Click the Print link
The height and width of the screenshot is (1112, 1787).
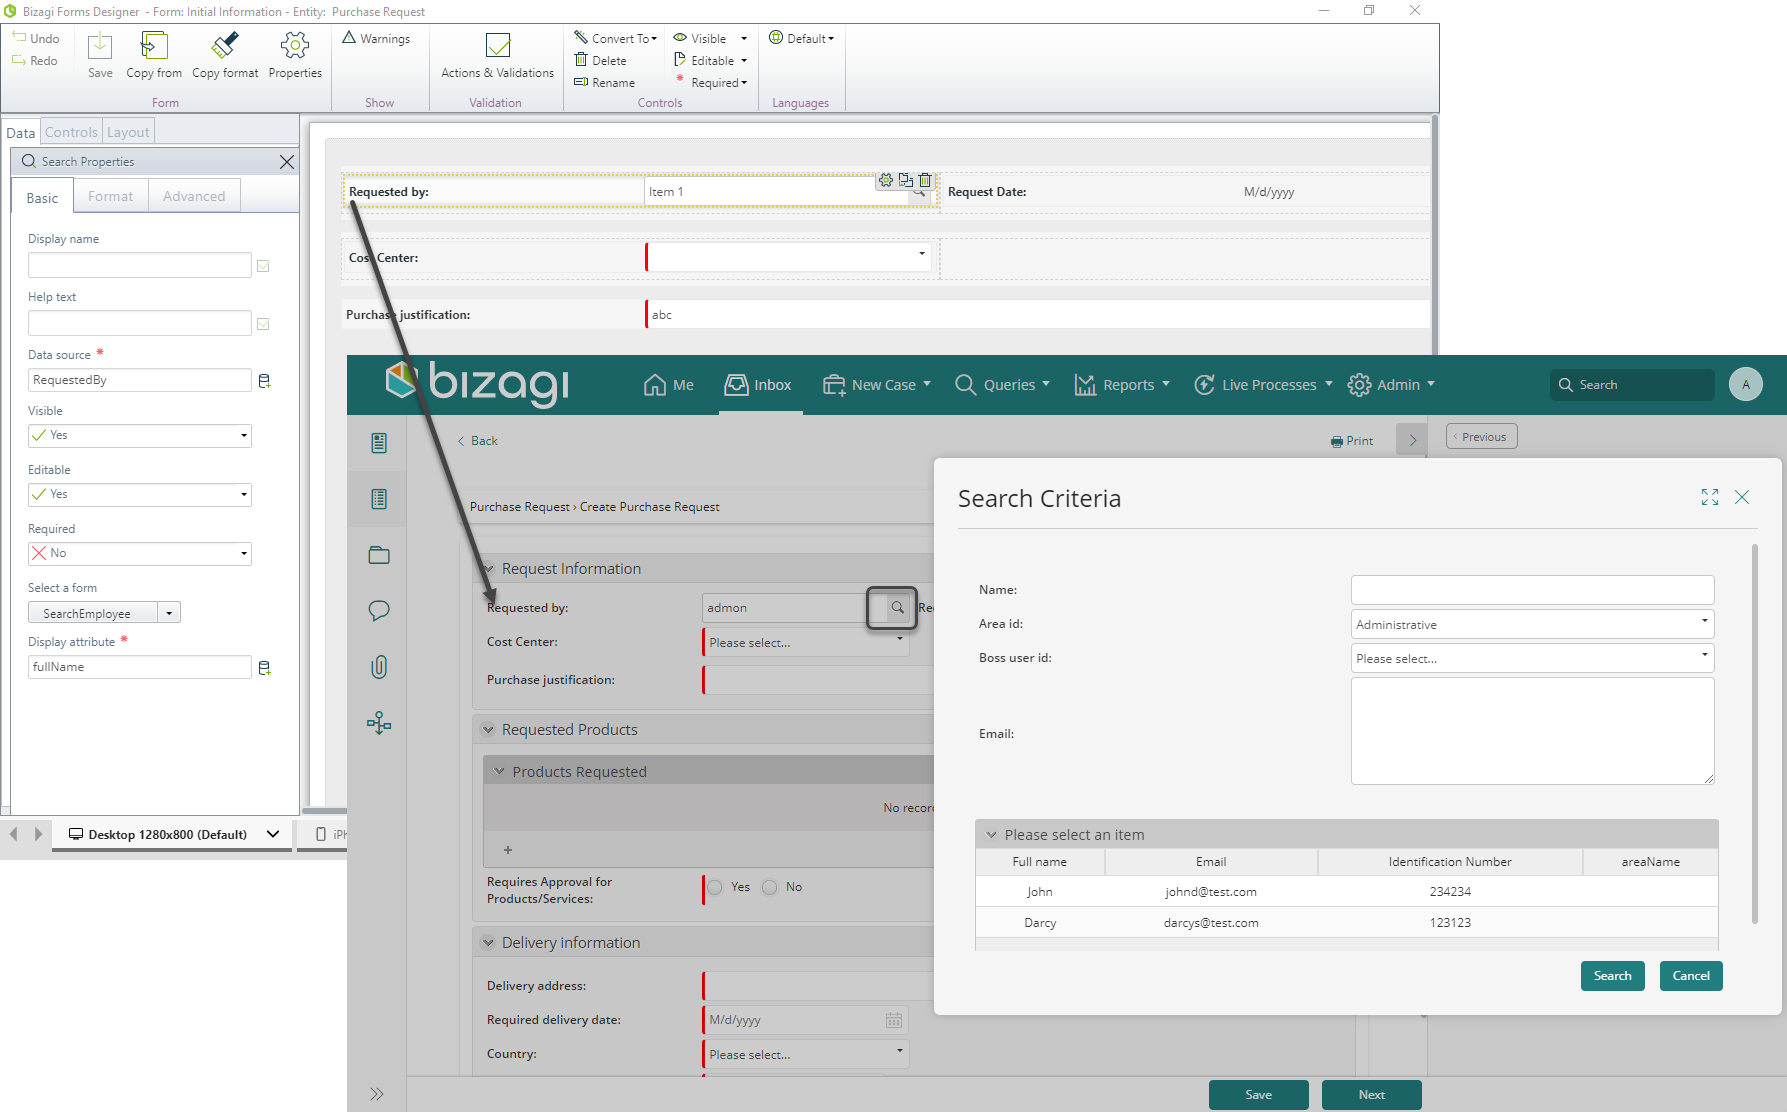[x=1352, y=441]
